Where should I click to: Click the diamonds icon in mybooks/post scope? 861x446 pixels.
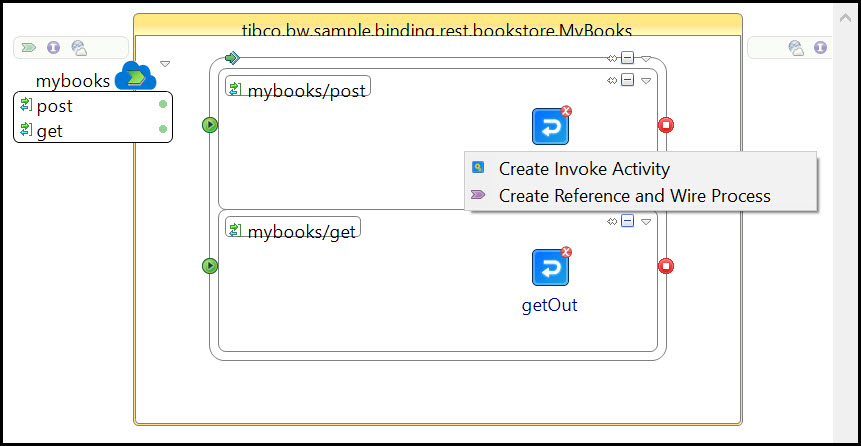pos(612,81)
